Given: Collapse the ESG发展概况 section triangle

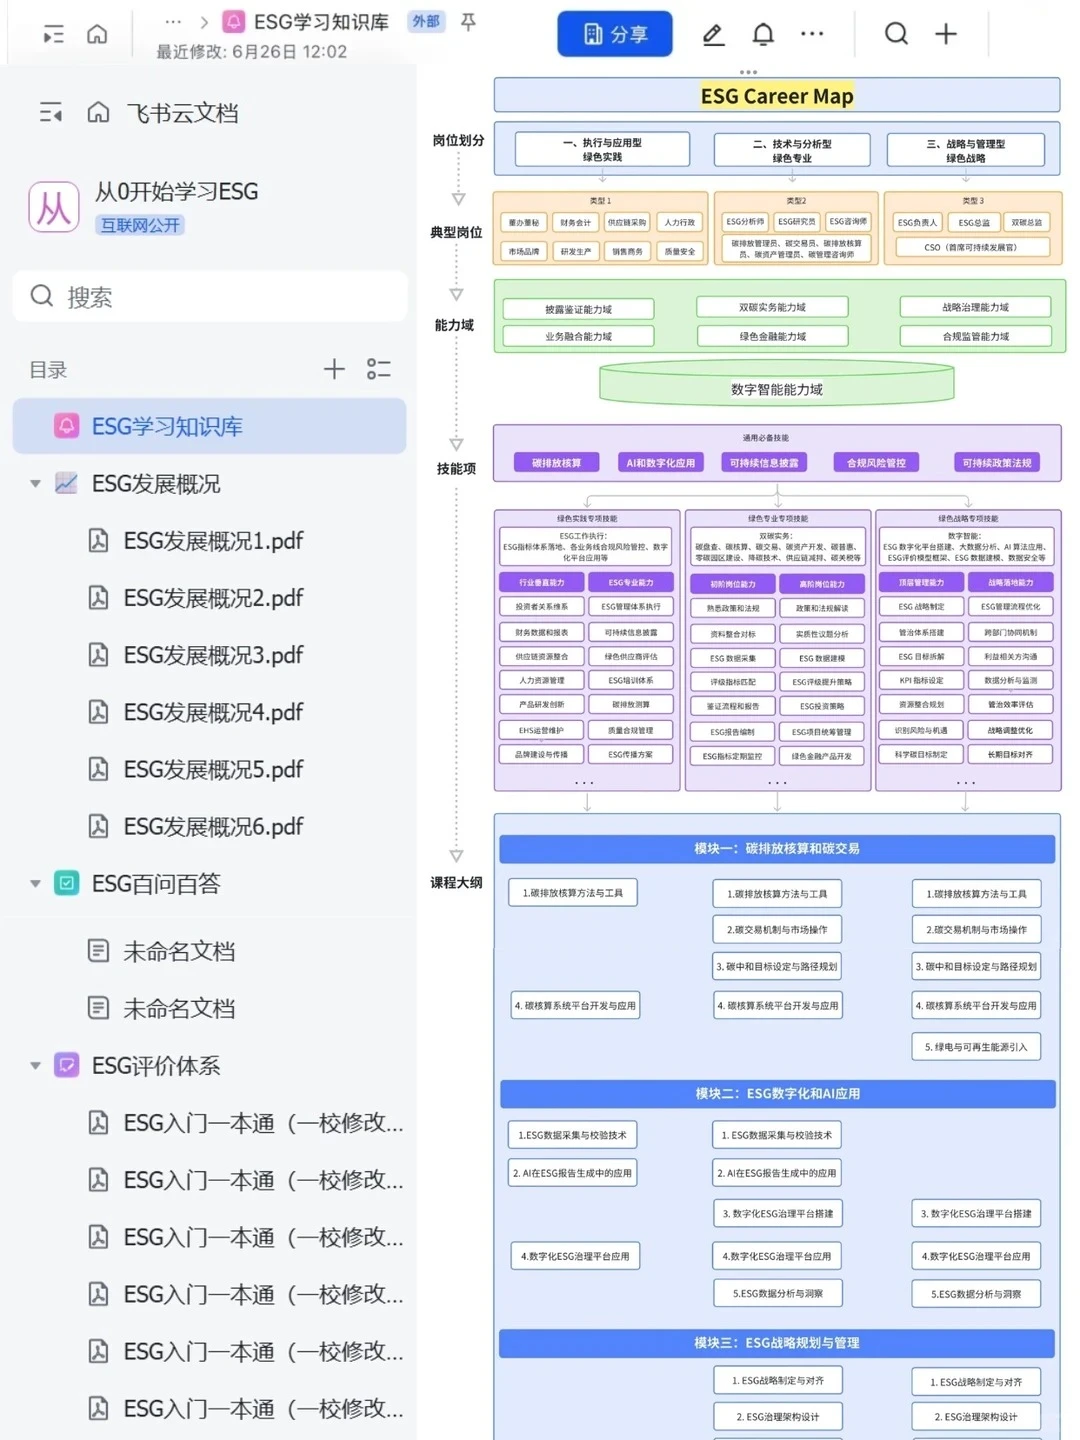Looking at the screenshot, I should click(x=35, y=484).
